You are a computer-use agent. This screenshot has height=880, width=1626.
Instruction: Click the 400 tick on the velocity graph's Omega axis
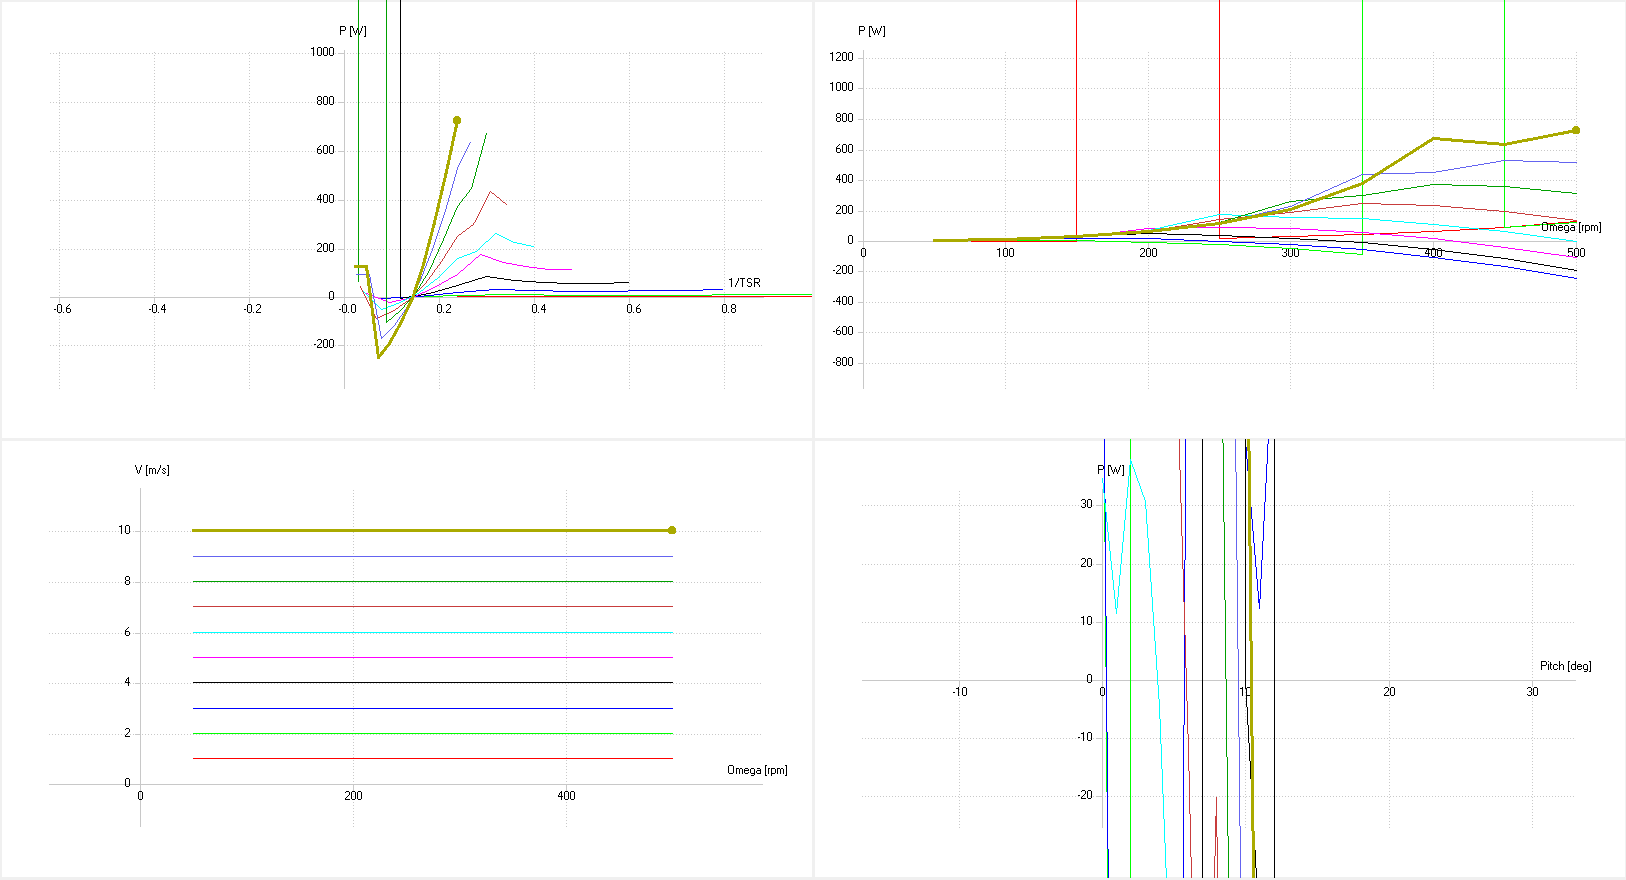(x=566, y=796)
